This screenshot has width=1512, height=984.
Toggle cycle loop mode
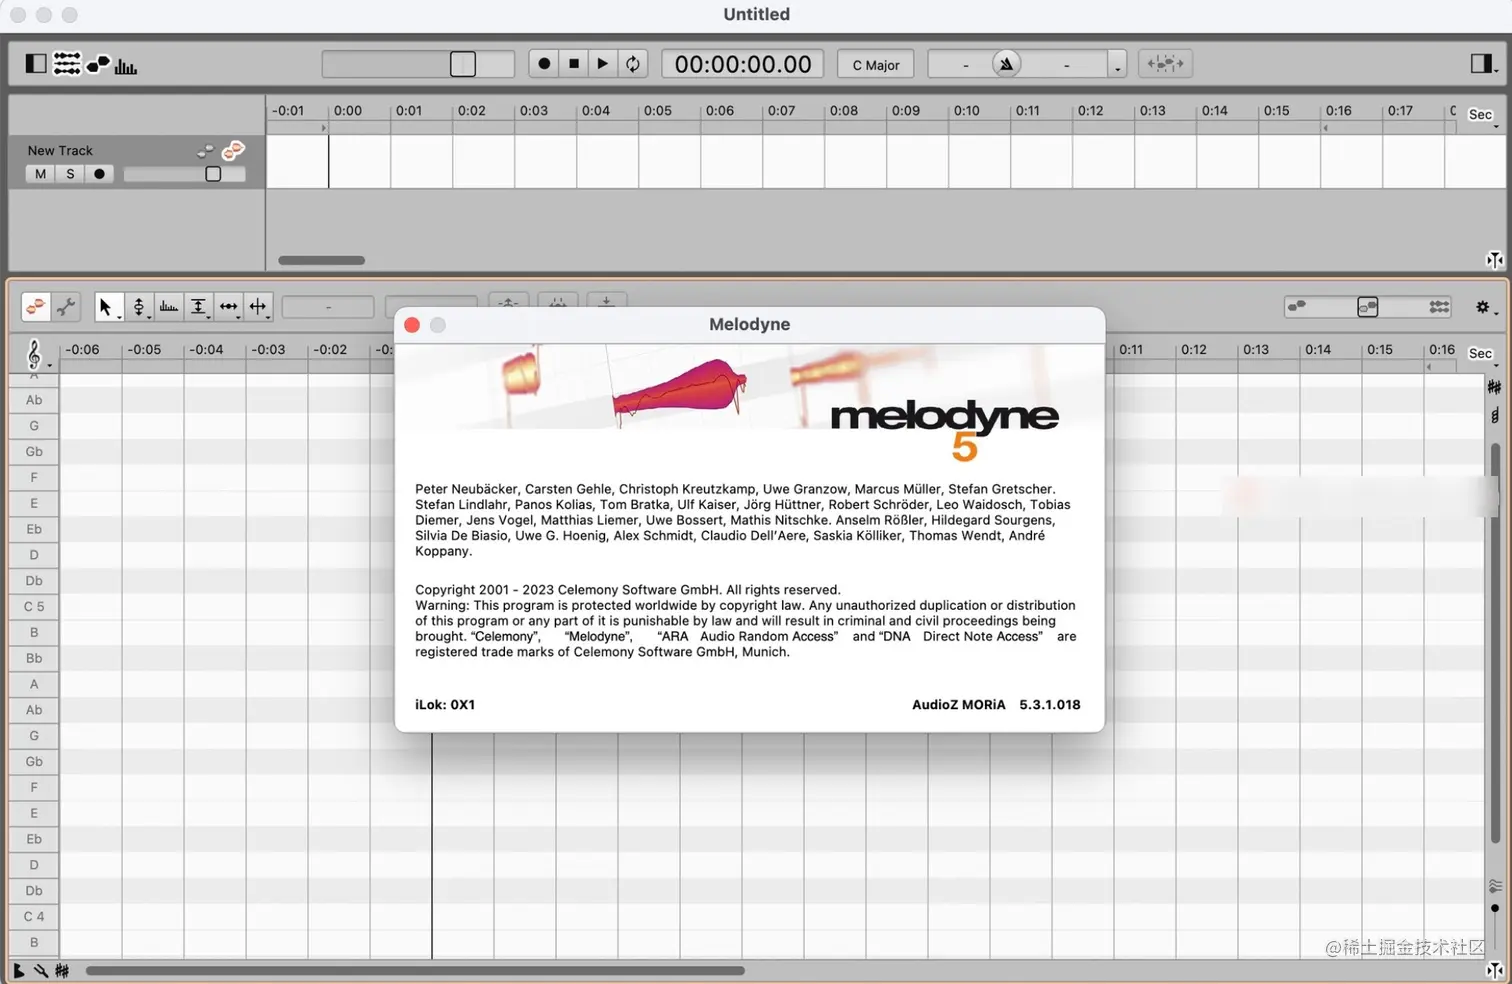coord(633,63)
